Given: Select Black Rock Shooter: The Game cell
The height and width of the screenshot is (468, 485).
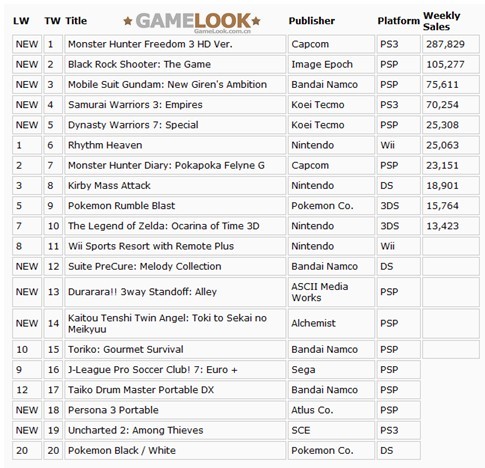Looking at the screenshot, I should coord(175,64).
